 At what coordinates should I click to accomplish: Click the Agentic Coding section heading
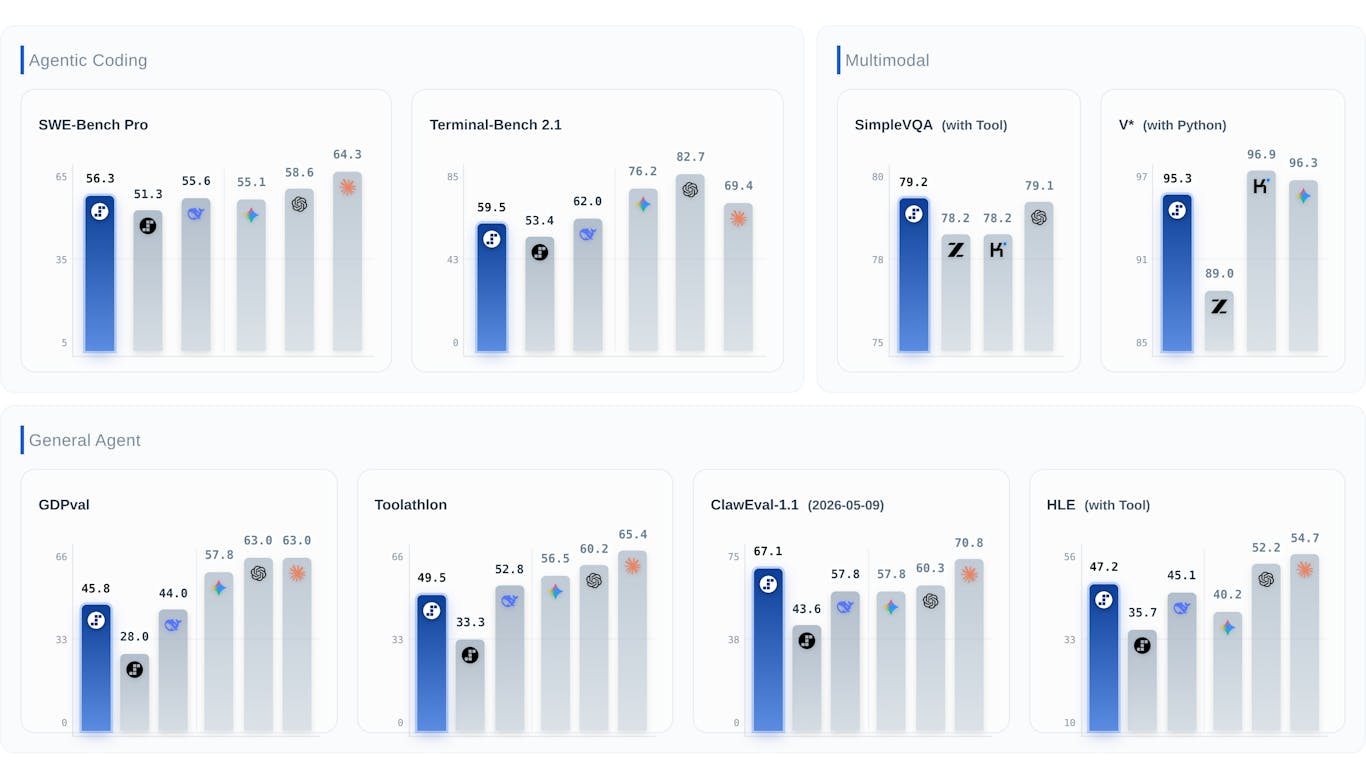click(88, 60)
